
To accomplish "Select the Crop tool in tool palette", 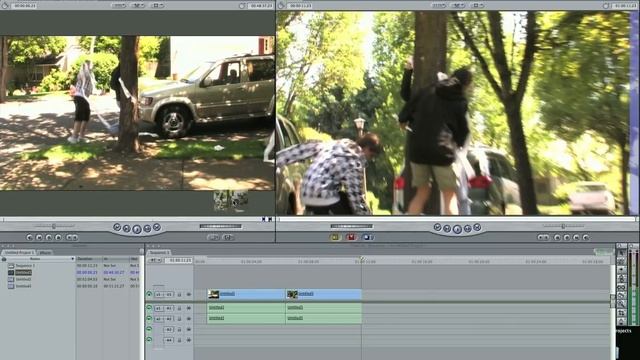I will 621,313.
